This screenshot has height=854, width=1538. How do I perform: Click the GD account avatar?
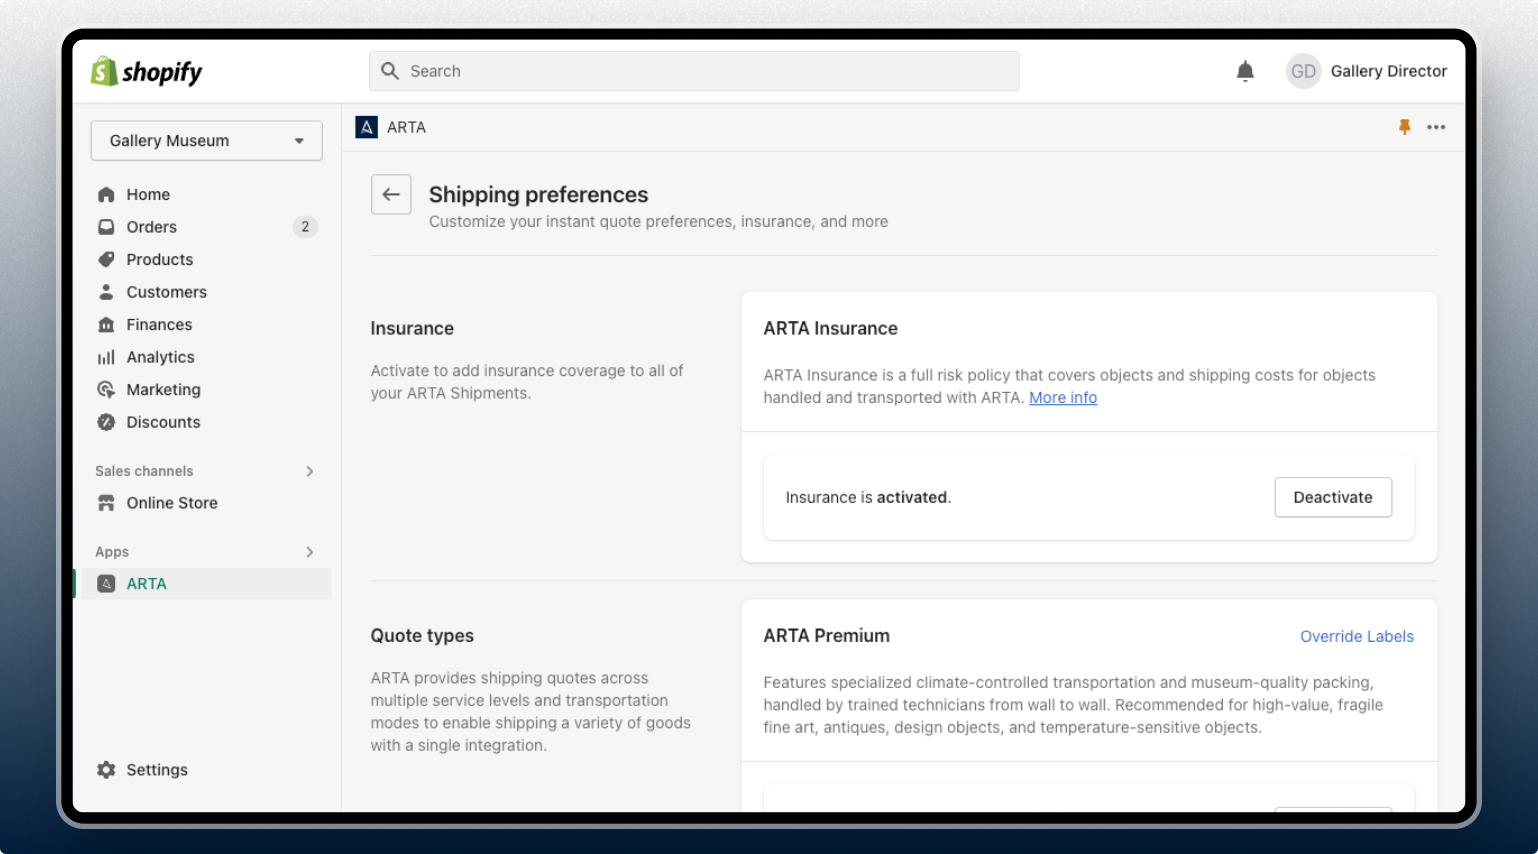[x=1303, y=71]
